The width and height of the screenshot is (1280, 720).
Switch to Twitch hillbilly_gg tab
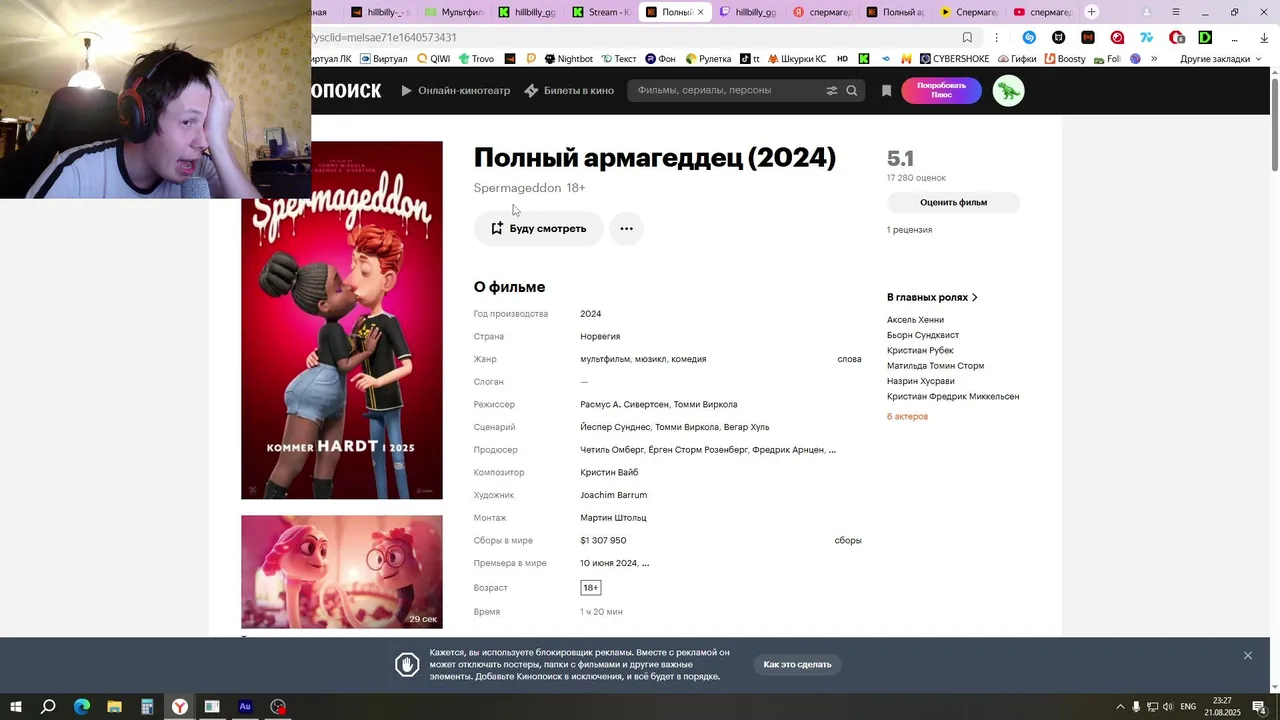(x=748, y=12)
